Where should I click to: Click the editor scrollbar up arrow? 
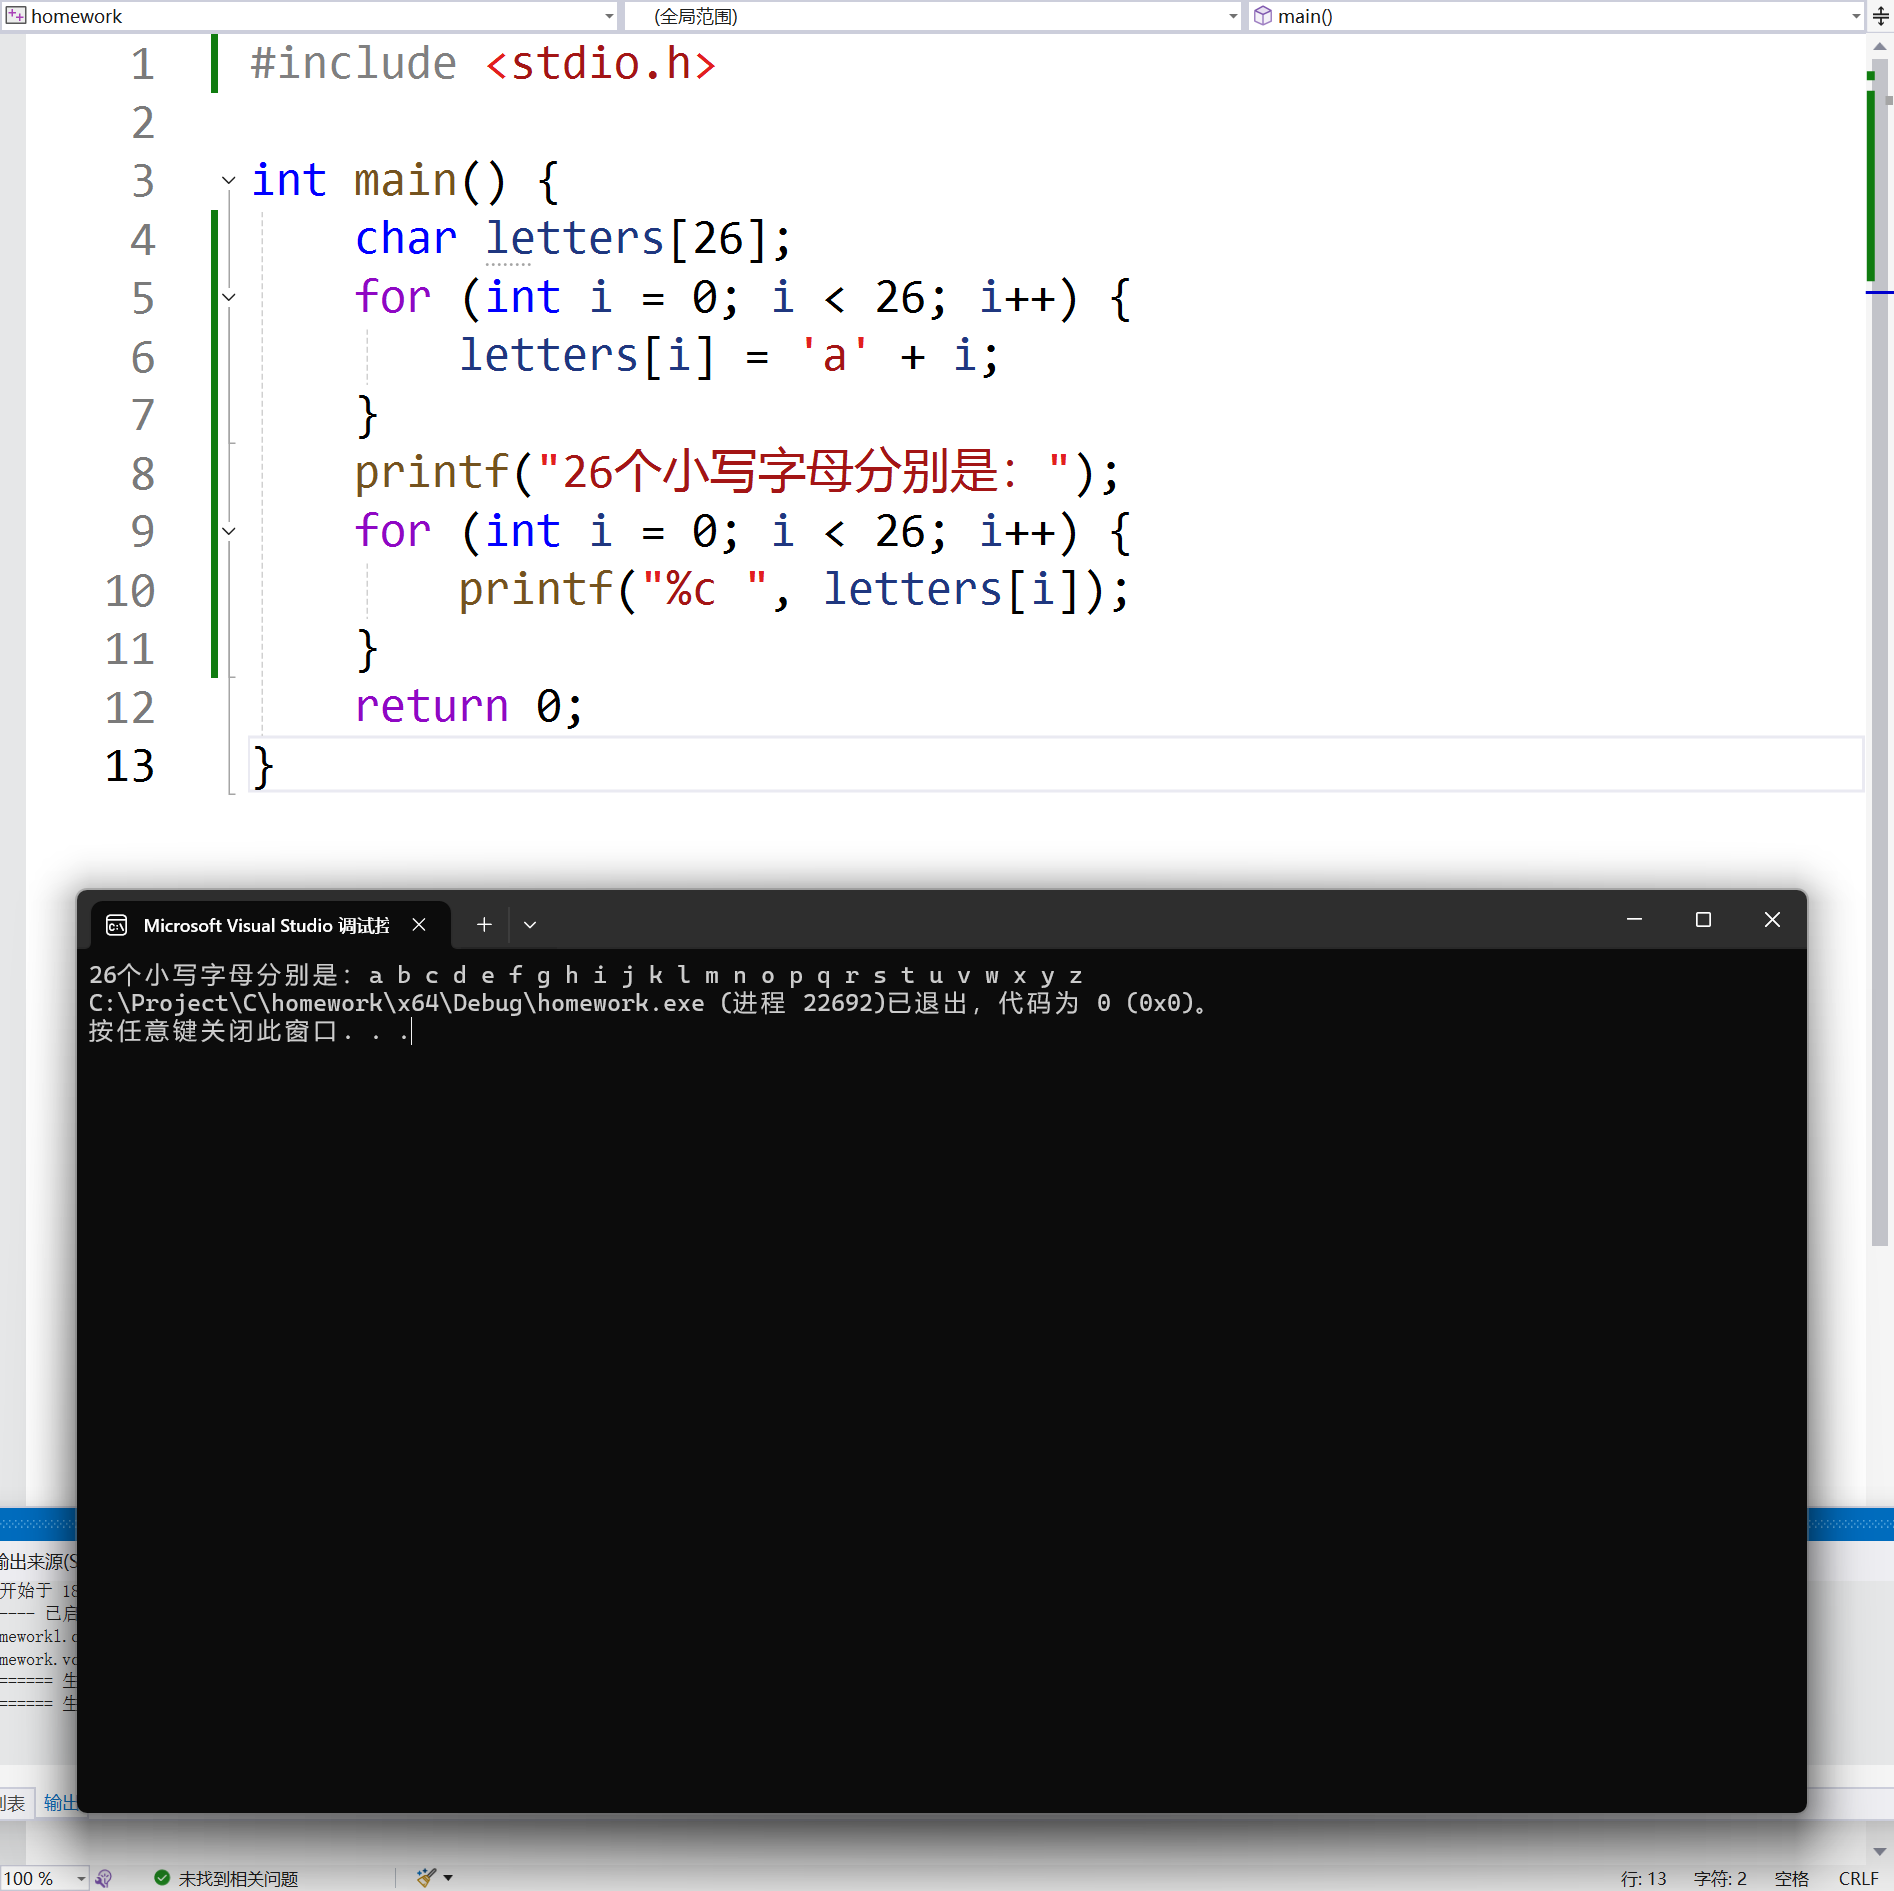tap(1880, 46)
